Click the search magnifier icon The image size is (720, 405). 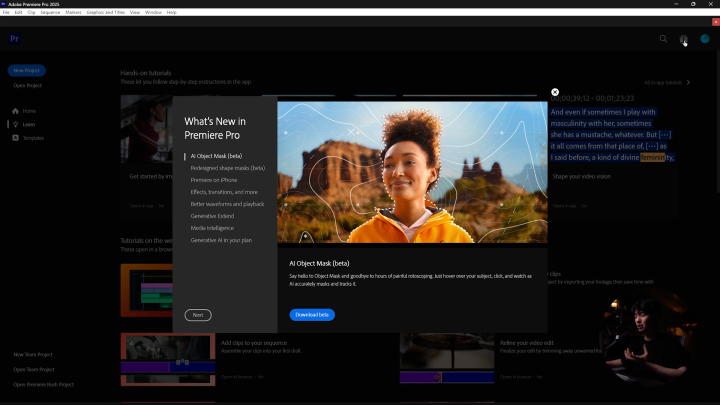coord(663,39)
